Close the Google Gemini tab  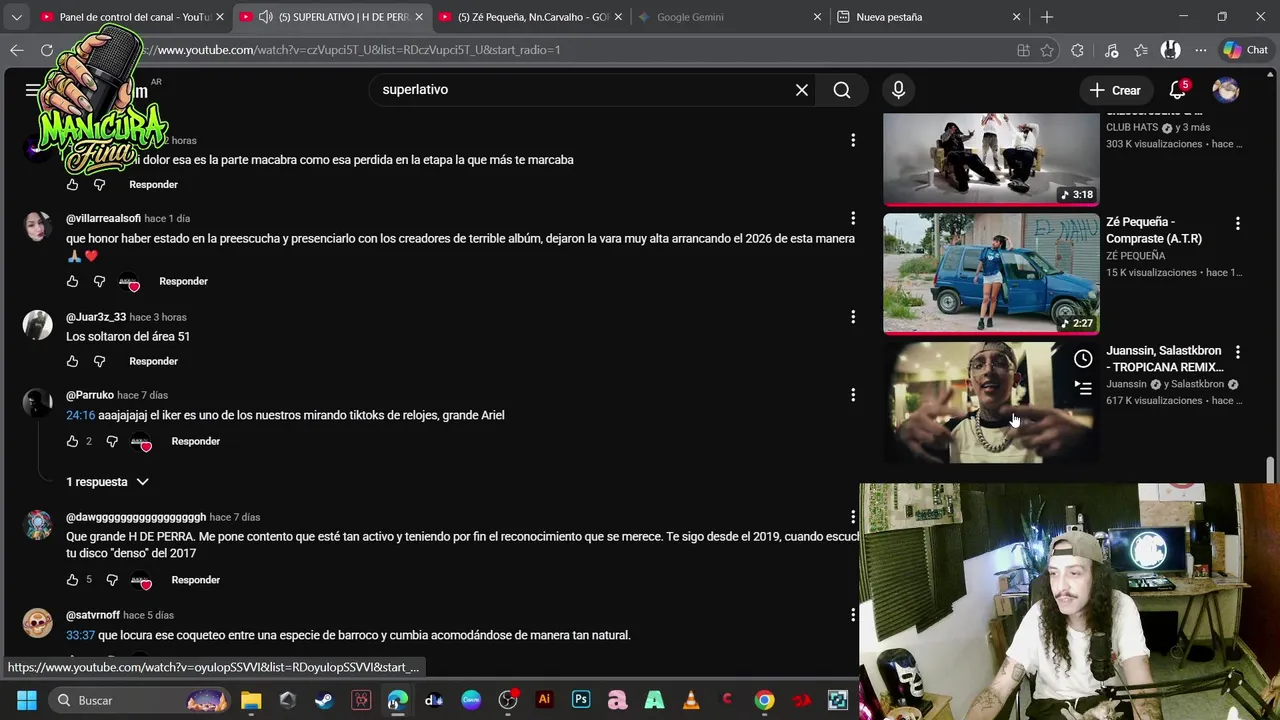(817, 17)
